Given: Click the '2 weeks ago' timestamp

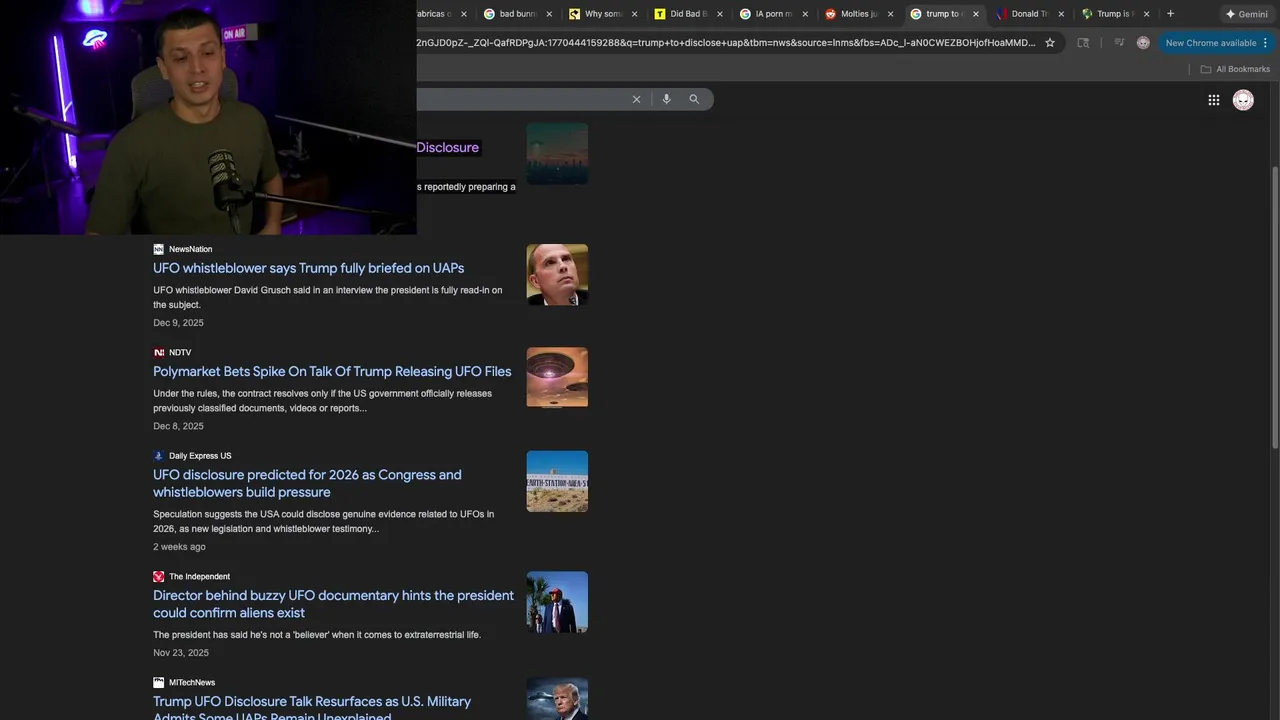Looking at the screenshot, I should coord(179,547).
